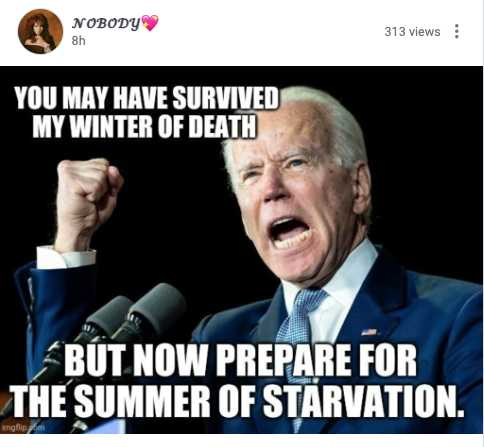The height and width of the screenshot is (447, 484).
Task: Click the 'YOU MAY HAVE SURVIVED' caption text
Action: click(146, 98)
